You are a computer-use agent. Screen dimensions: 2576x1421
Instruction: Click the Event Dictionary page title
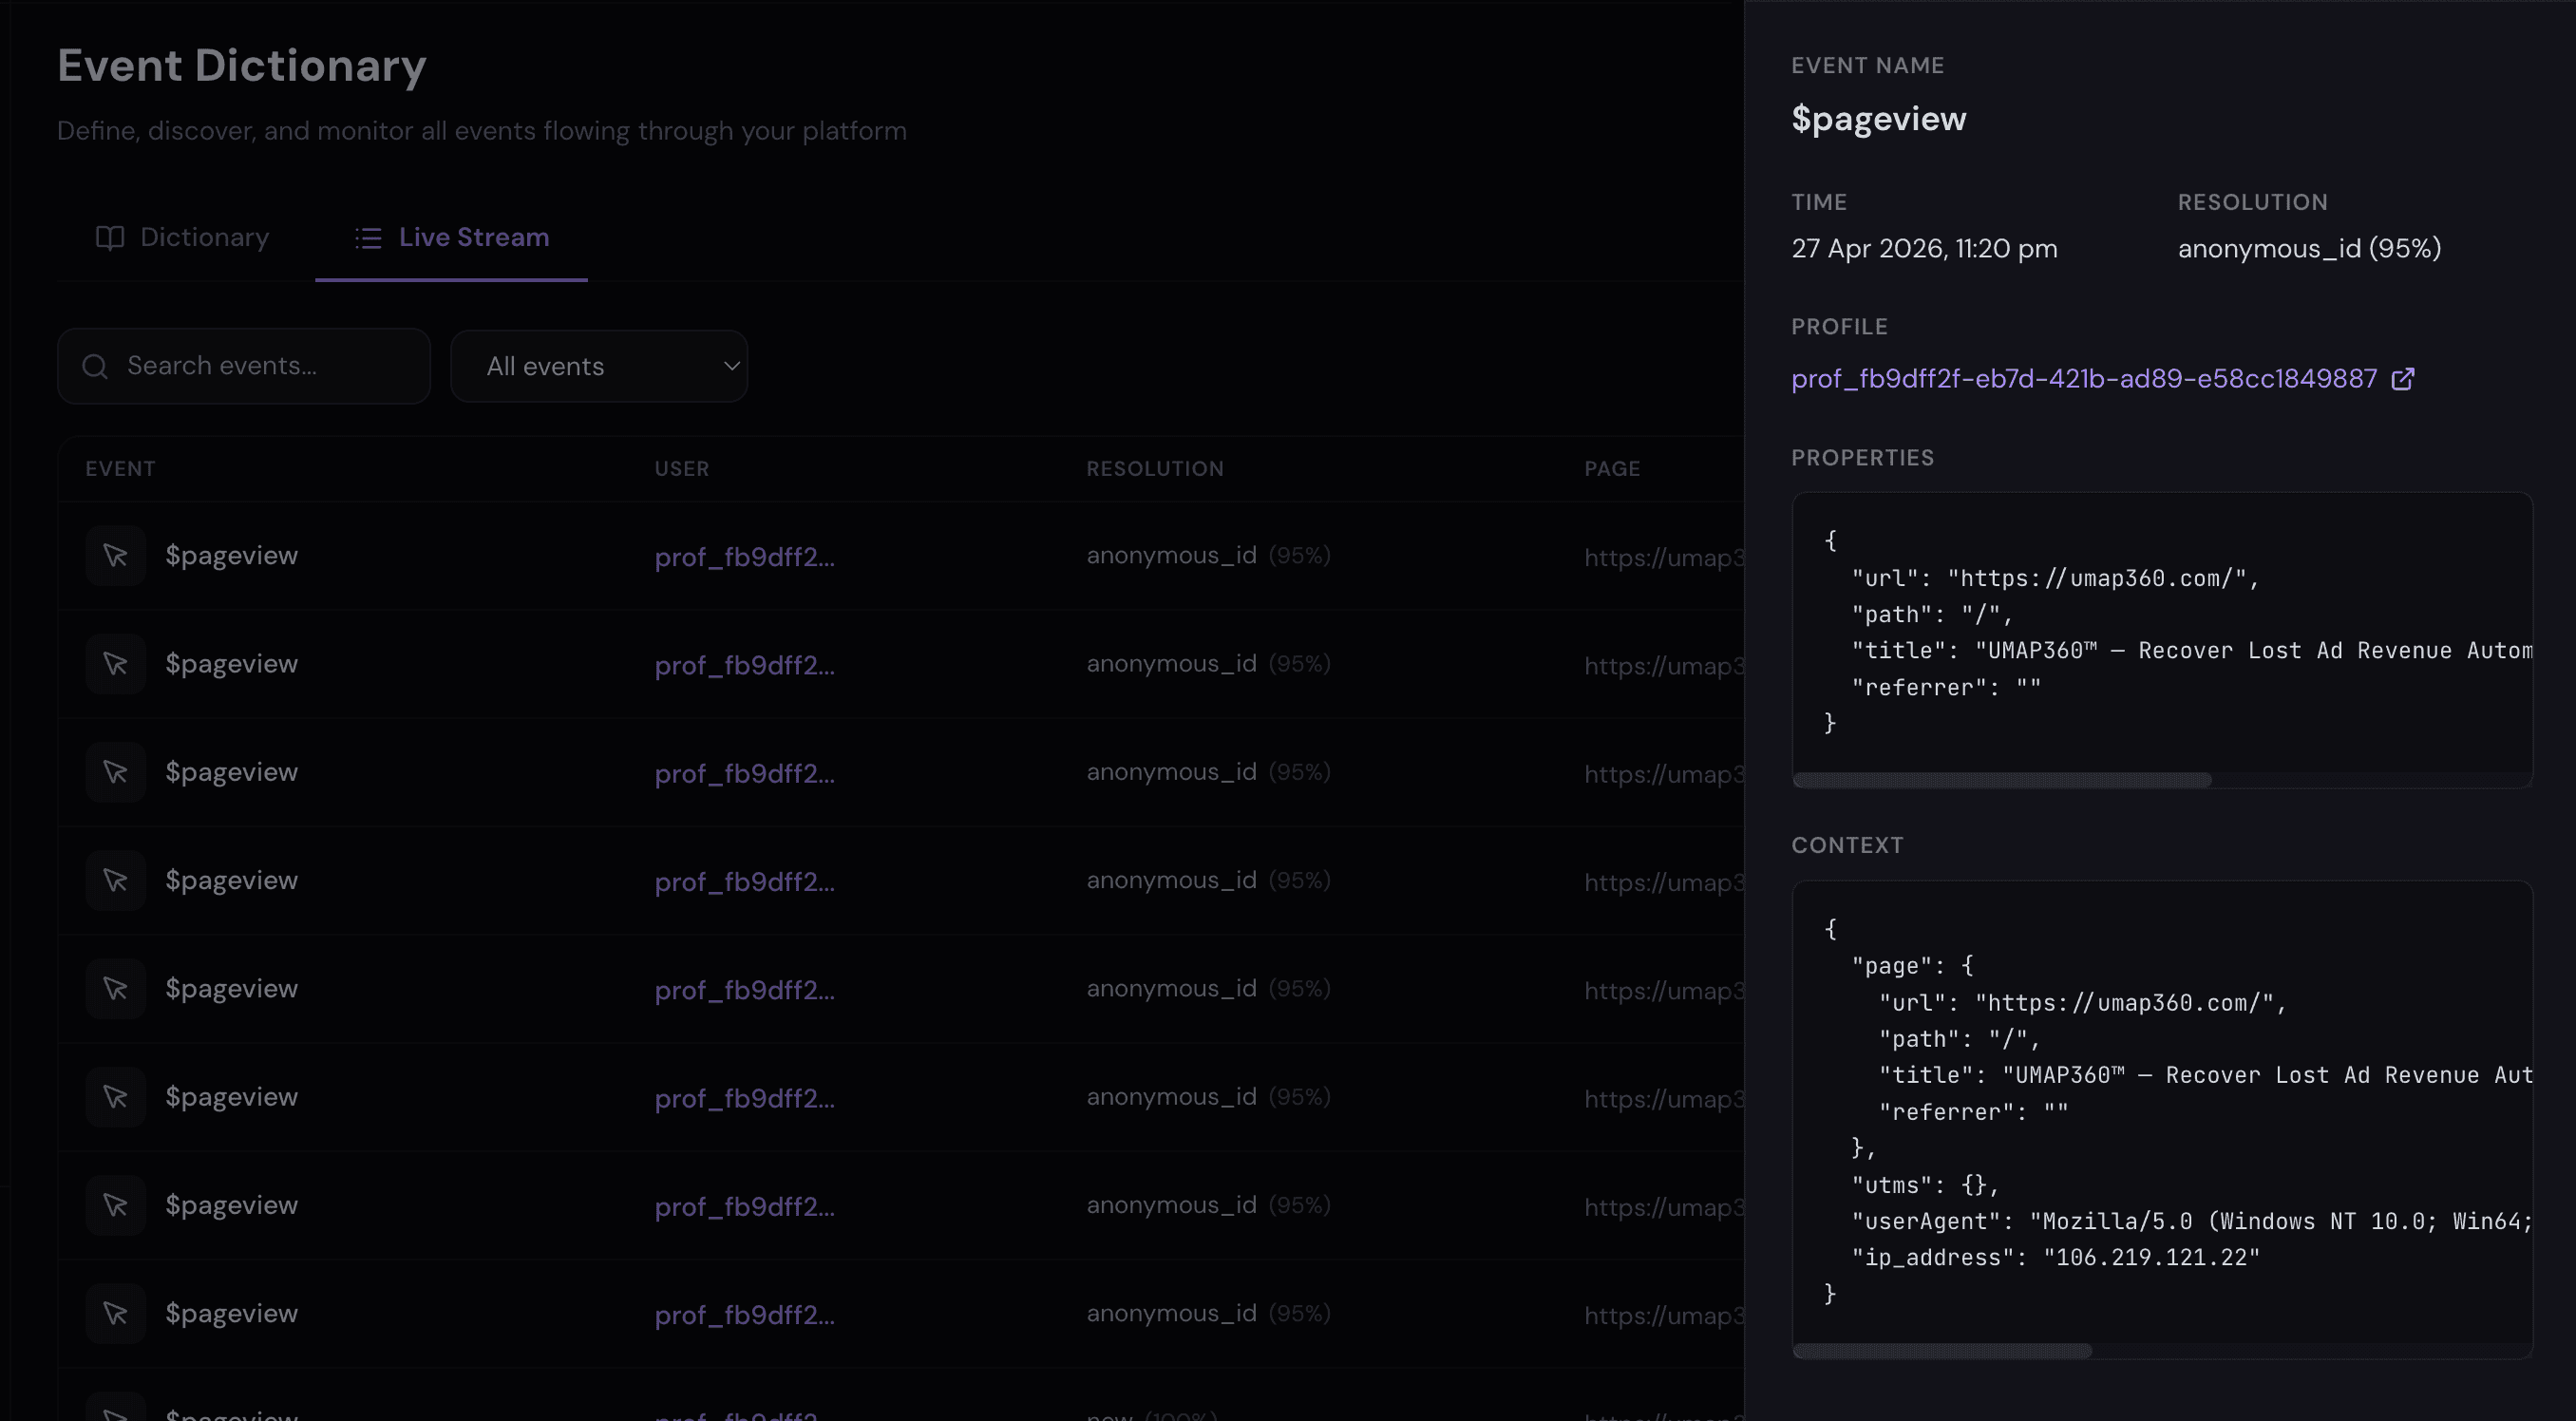coord(242,66)
